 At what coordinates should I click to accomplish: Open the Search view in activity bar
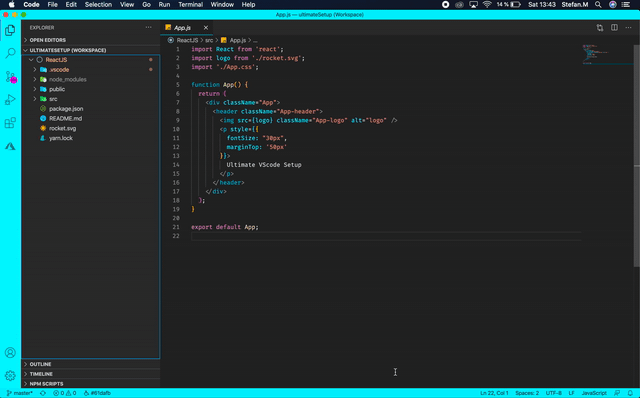tap(10, 53)
